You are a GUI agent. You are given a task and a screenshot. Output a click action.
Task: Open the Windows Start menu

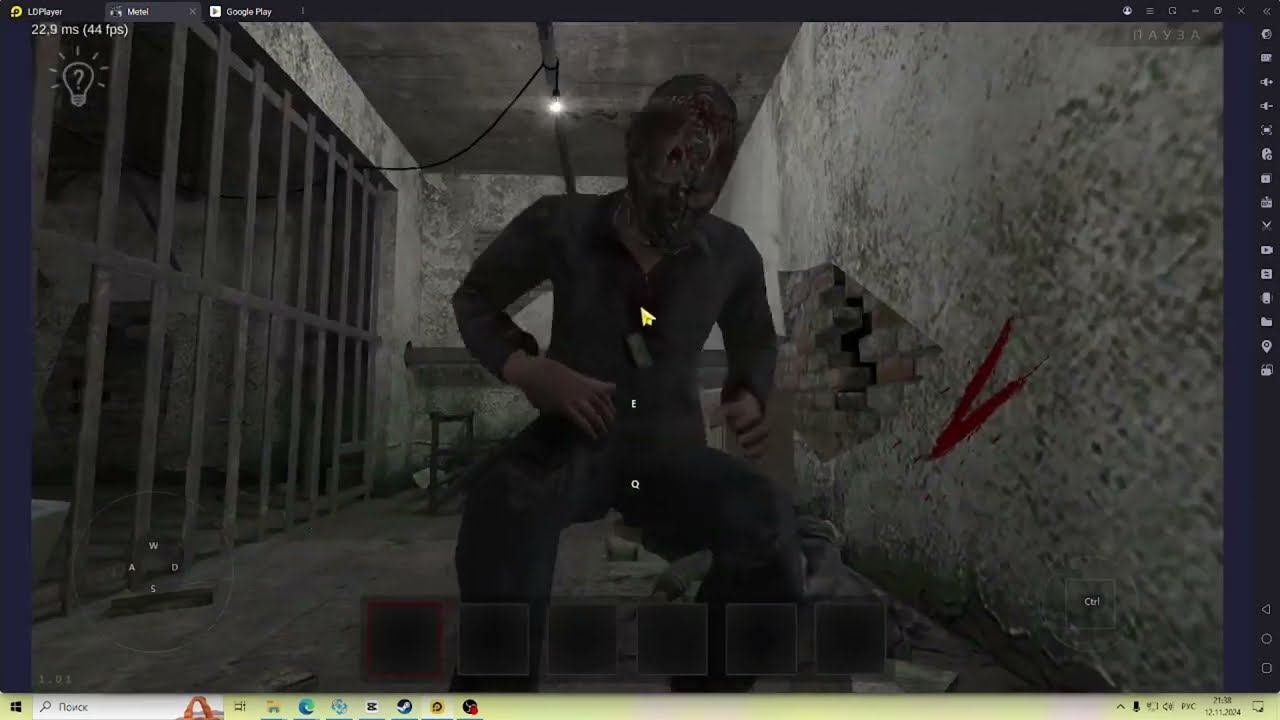tap(16, 707)
